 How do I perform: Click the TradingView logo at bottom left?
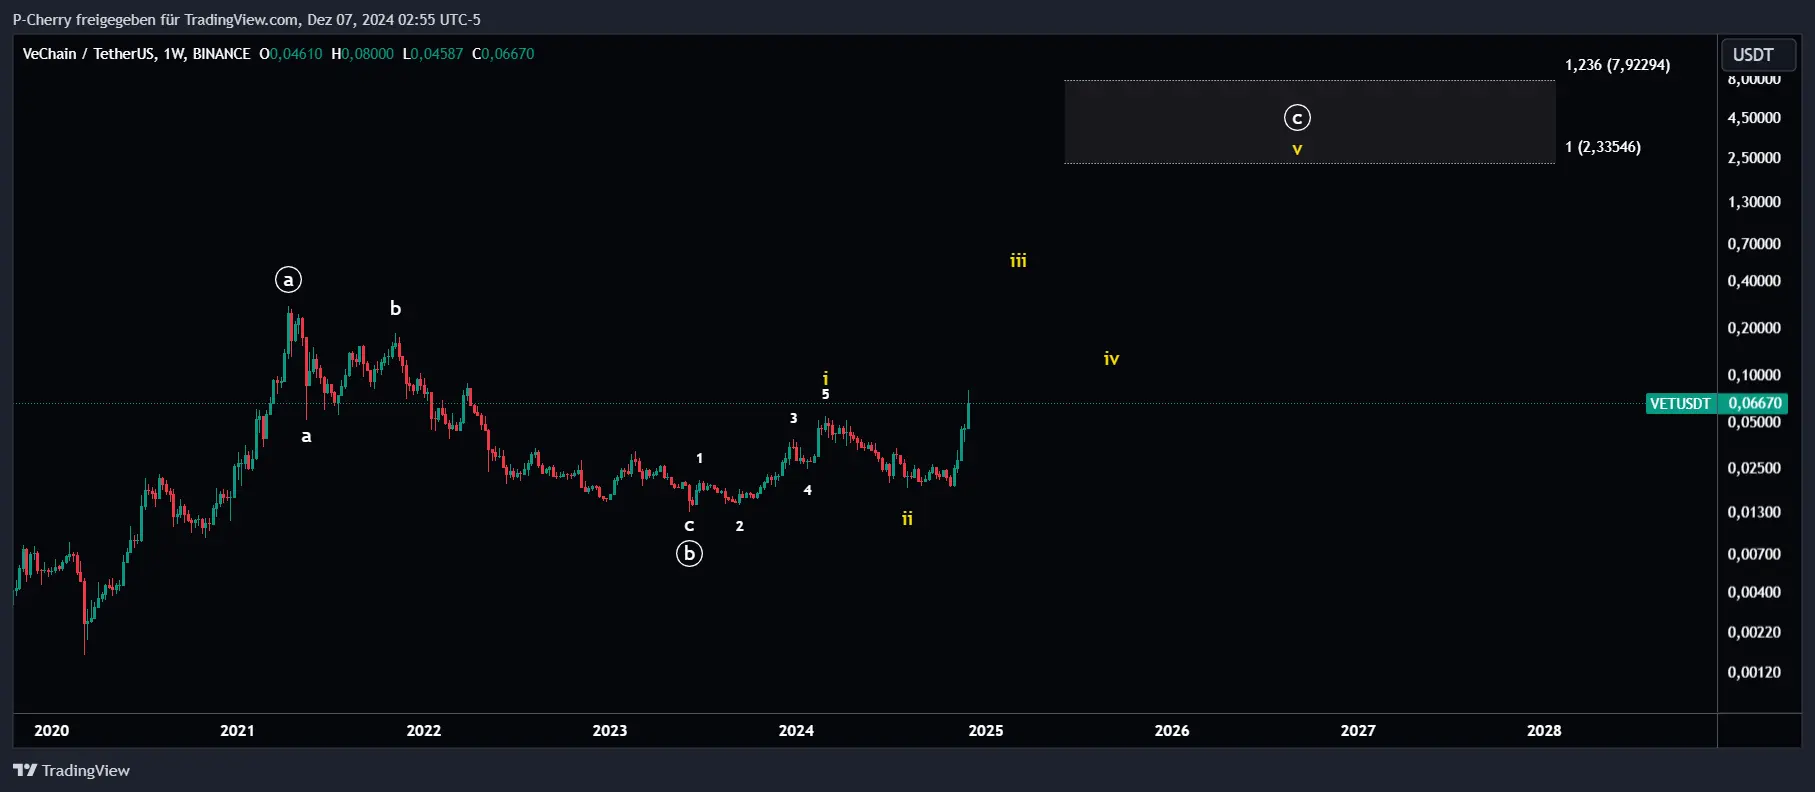point(71,770)
